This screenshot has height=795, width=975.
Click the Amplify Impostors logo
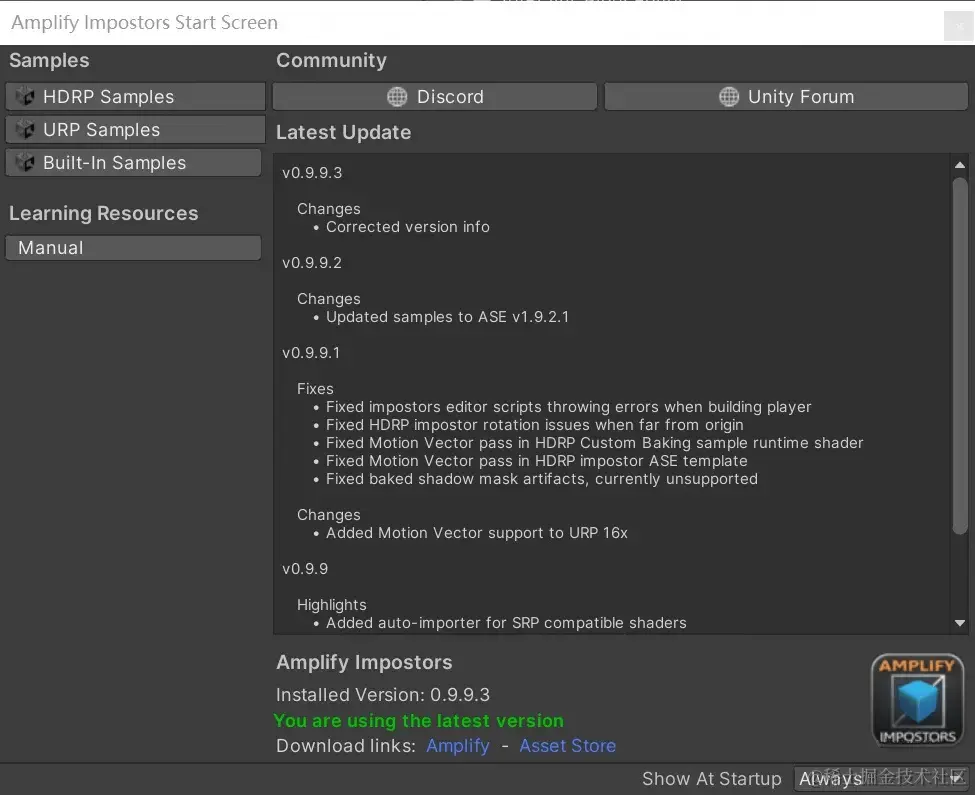click(x=917, y=700)
